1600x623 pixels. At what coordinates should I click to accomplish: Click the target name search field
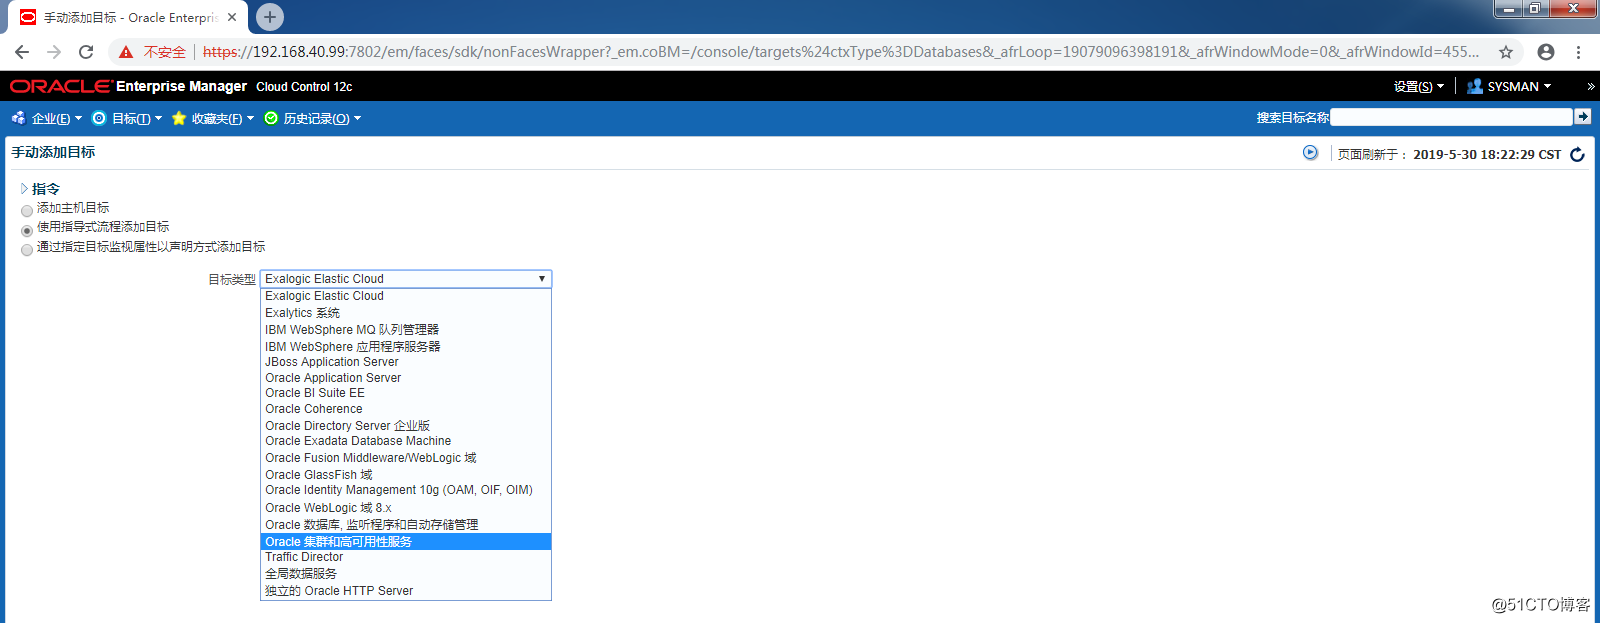[x=1451, y=117]
